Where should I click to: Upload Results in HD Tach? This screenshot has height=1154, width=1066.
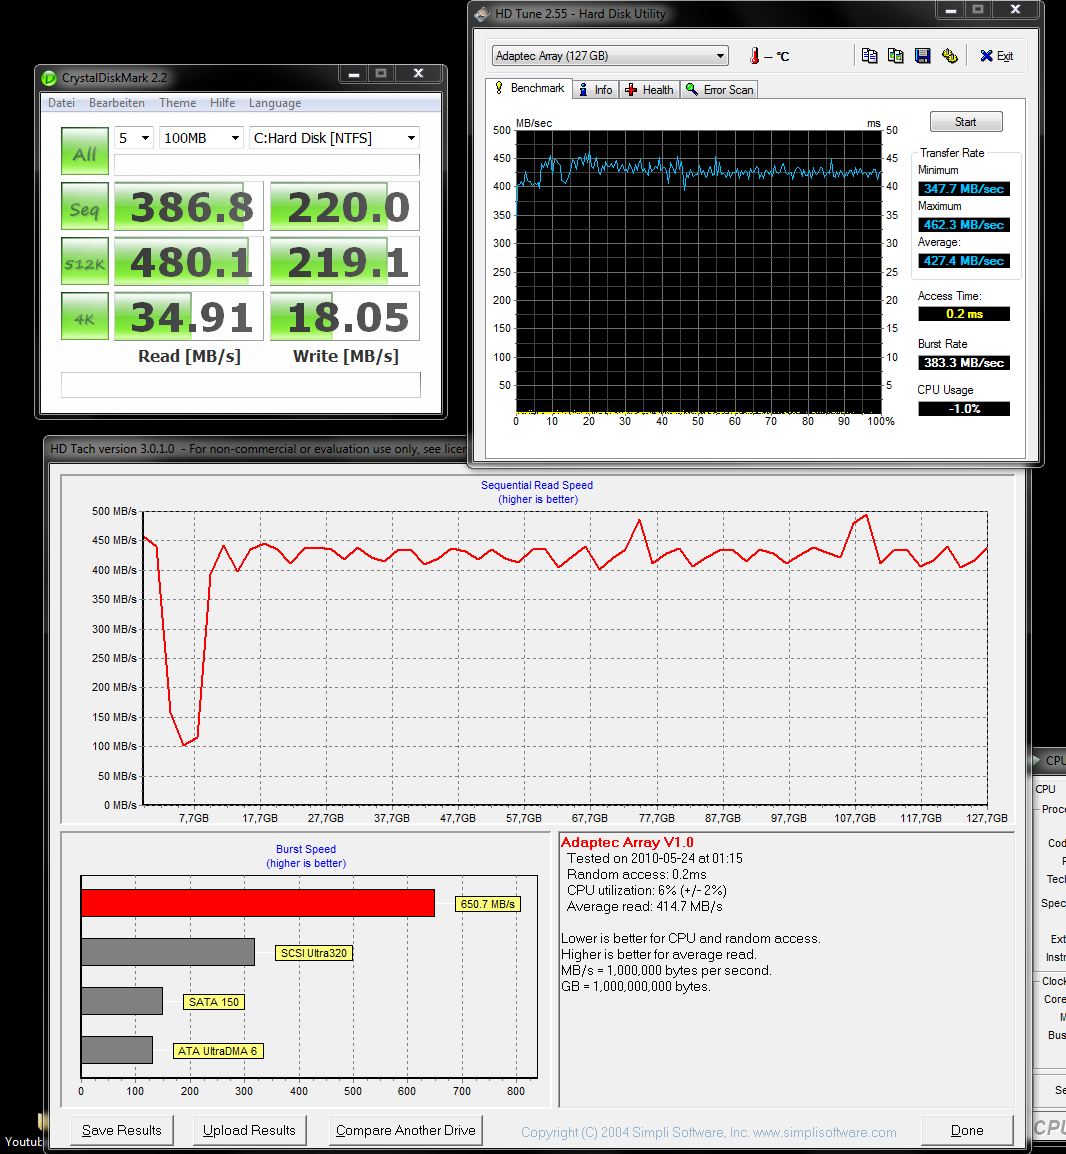pos(249,1130)
